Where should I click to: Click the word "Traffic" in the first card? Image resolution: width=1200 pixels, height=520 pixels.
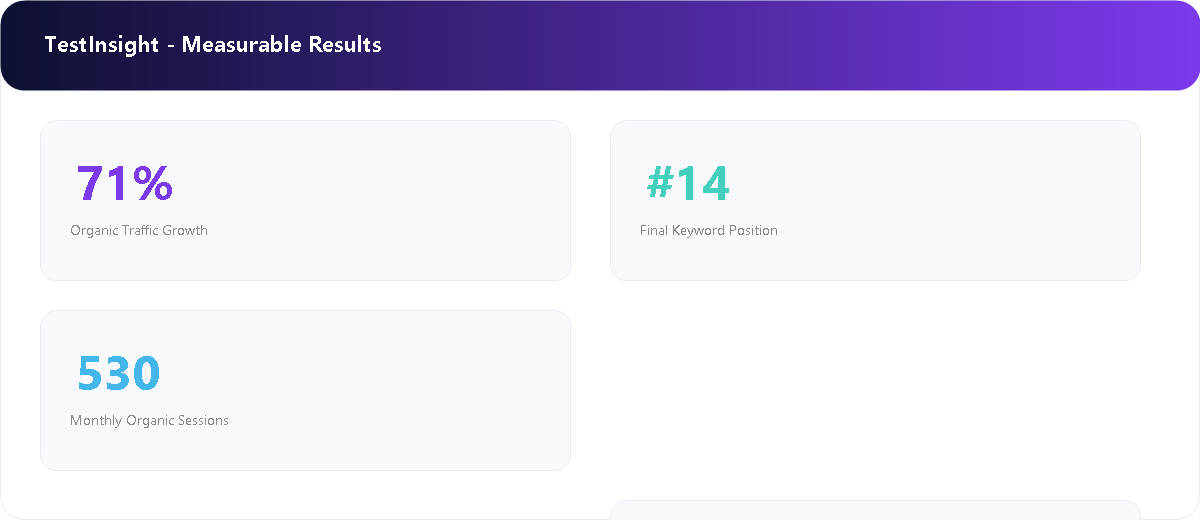pos(140,230)
